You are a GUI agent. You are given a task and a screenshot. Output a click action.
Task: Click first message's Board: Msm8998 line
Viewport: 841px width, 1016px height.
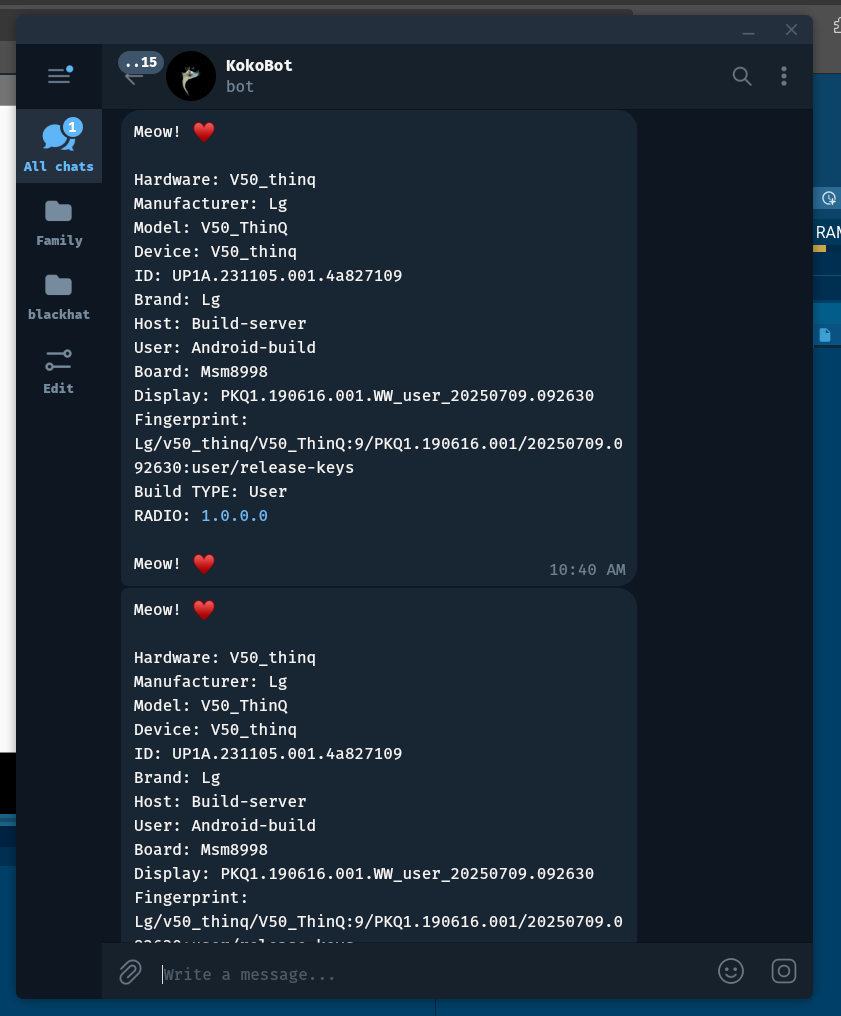[200, 372]
